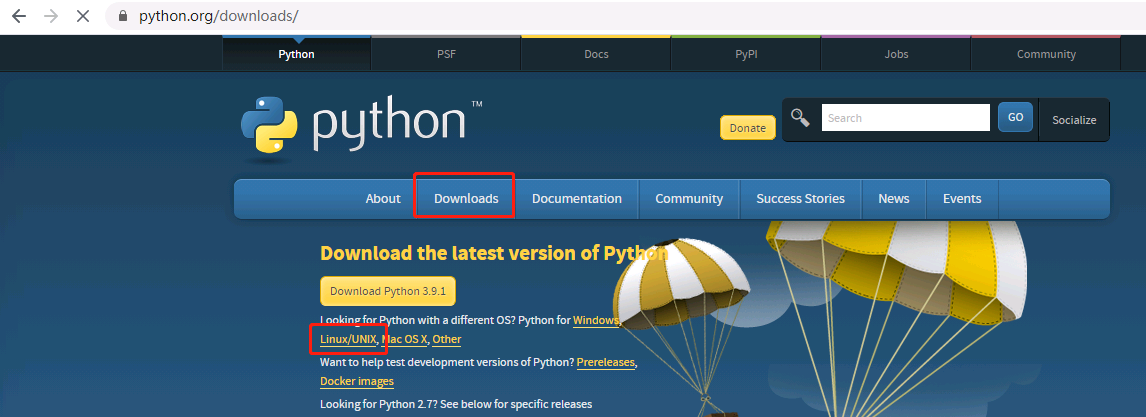Click the browser forward arrow
Screen dimensions: 1146x417
click(x=51, y=16)
